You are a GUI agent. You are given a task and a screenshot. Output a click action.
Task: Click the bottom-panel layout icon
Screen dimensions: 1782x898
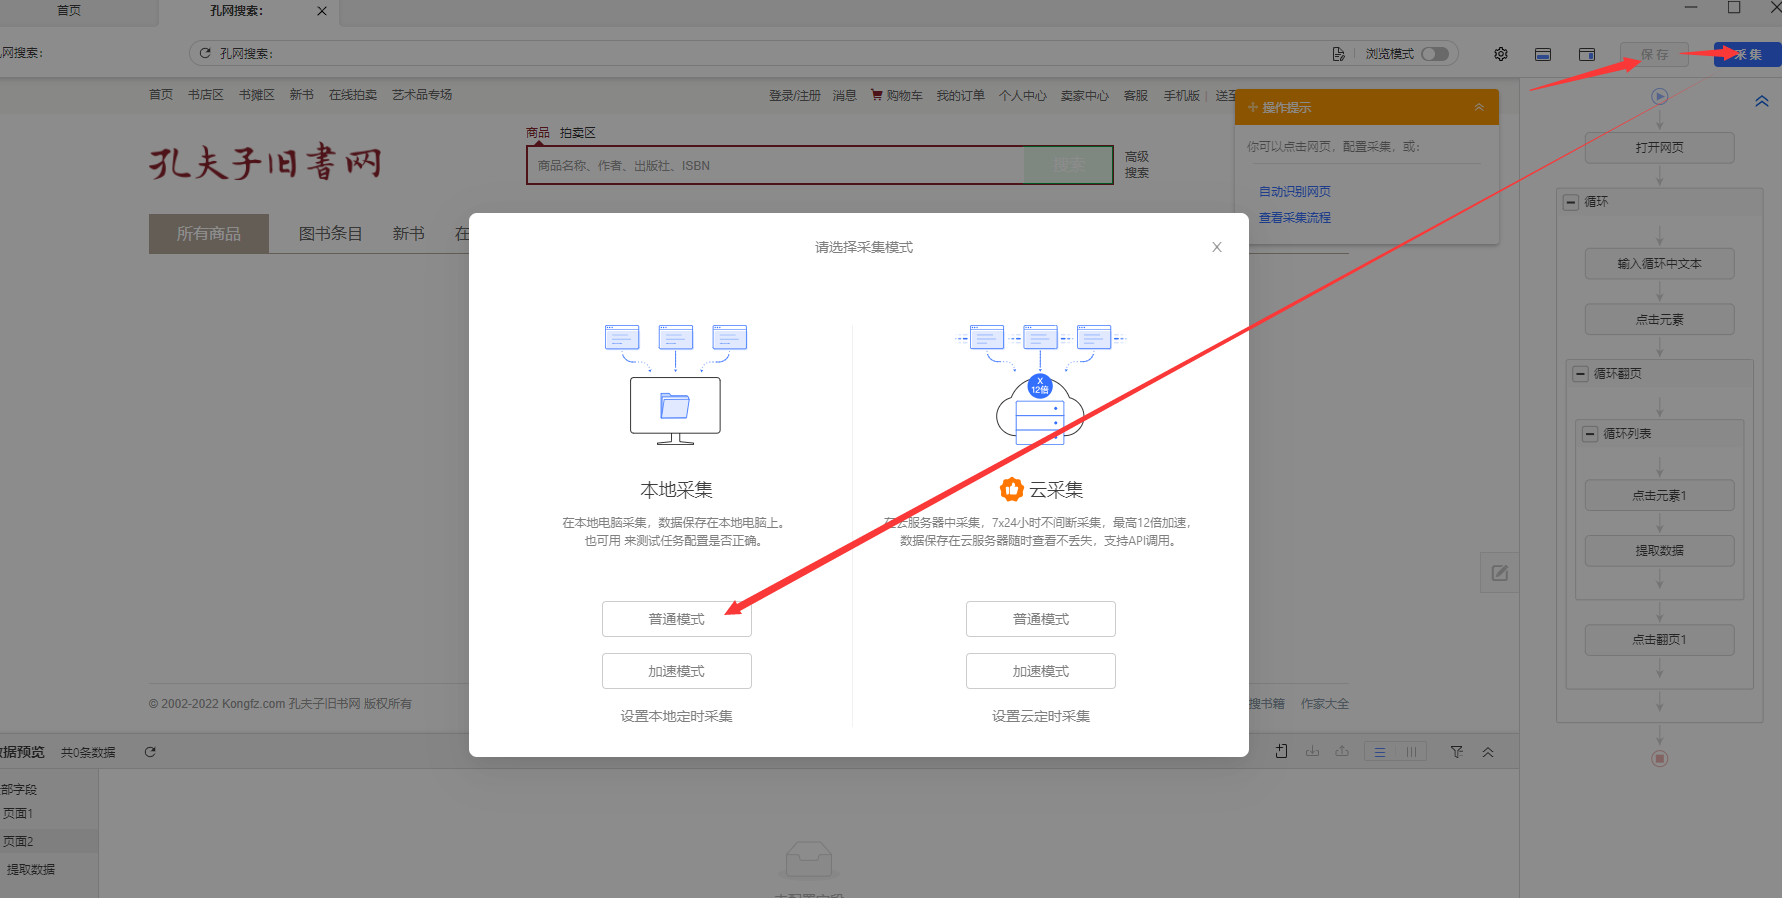[x=1543, y=54]
